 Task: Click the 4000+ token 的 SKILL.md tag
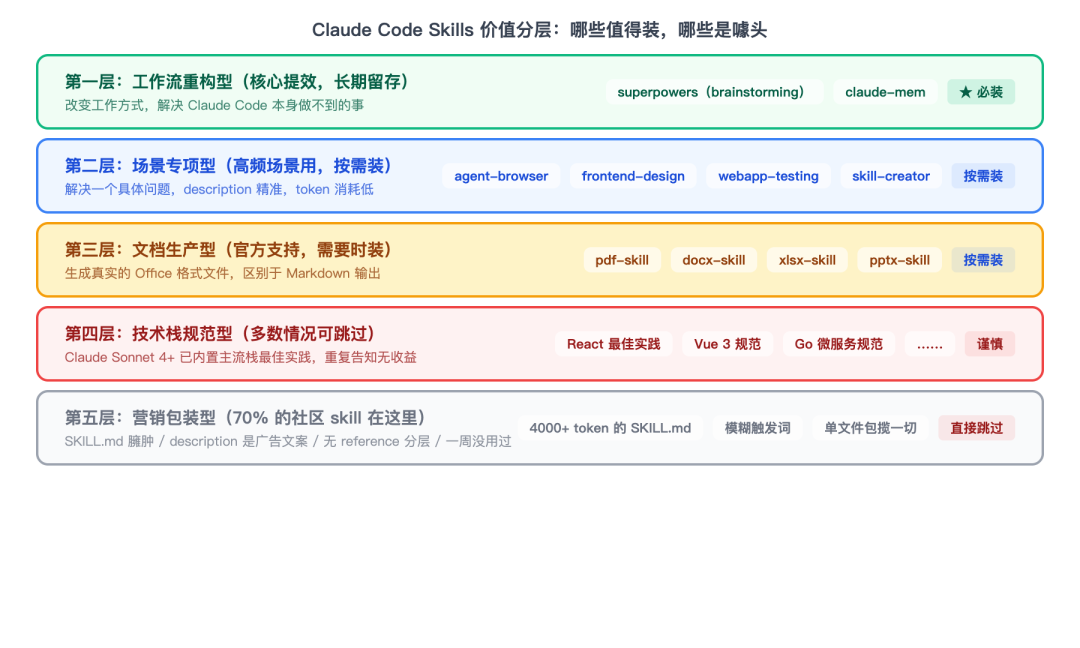(610, 428)
